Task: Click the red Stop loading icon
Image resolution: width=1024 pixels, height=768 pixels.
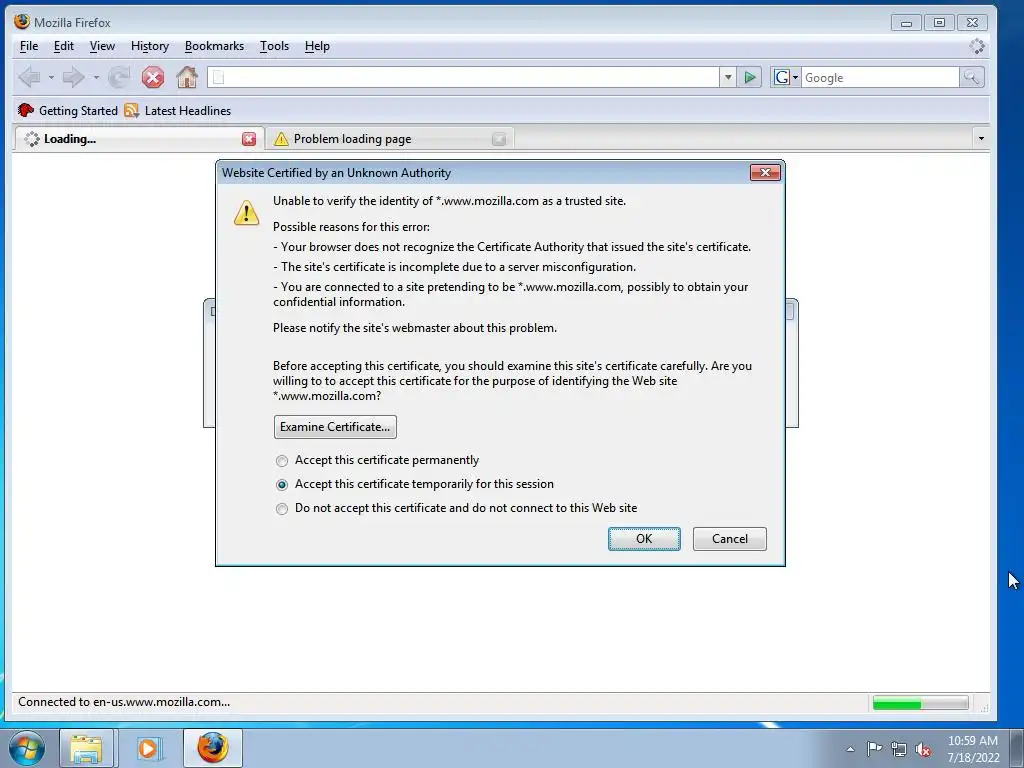Action: pos(153,78)
